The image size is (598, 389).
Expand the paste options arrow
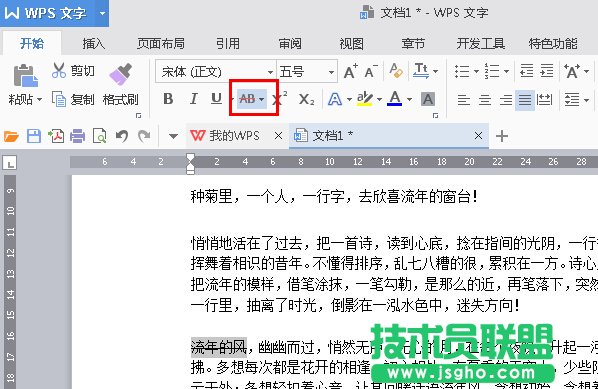[x=39, y=100]
